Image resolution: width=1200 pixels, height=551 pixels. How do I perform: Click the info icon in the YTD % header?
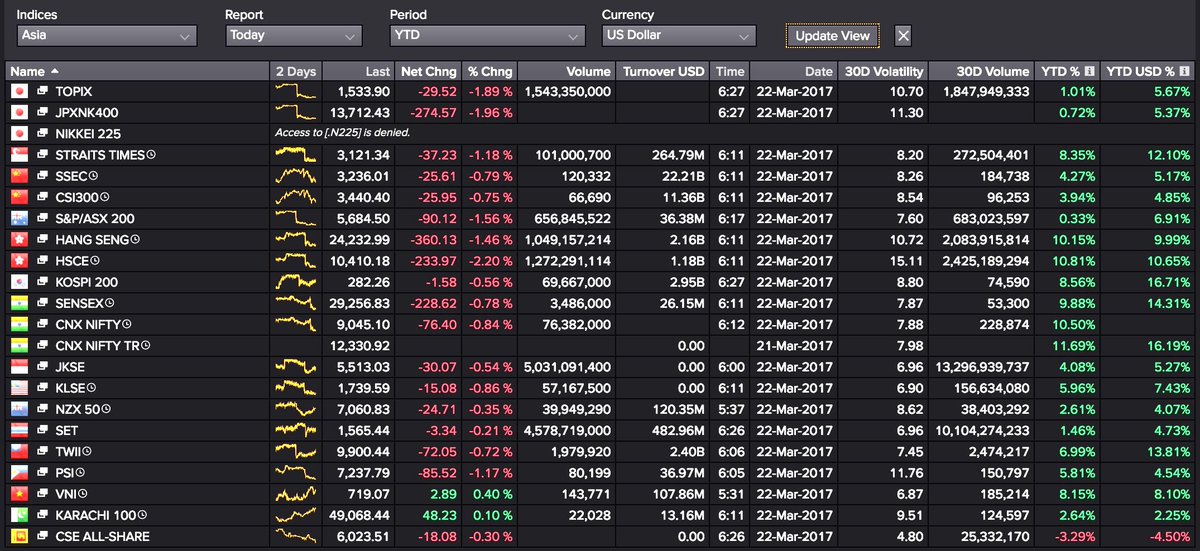(x=1090, y=71)
